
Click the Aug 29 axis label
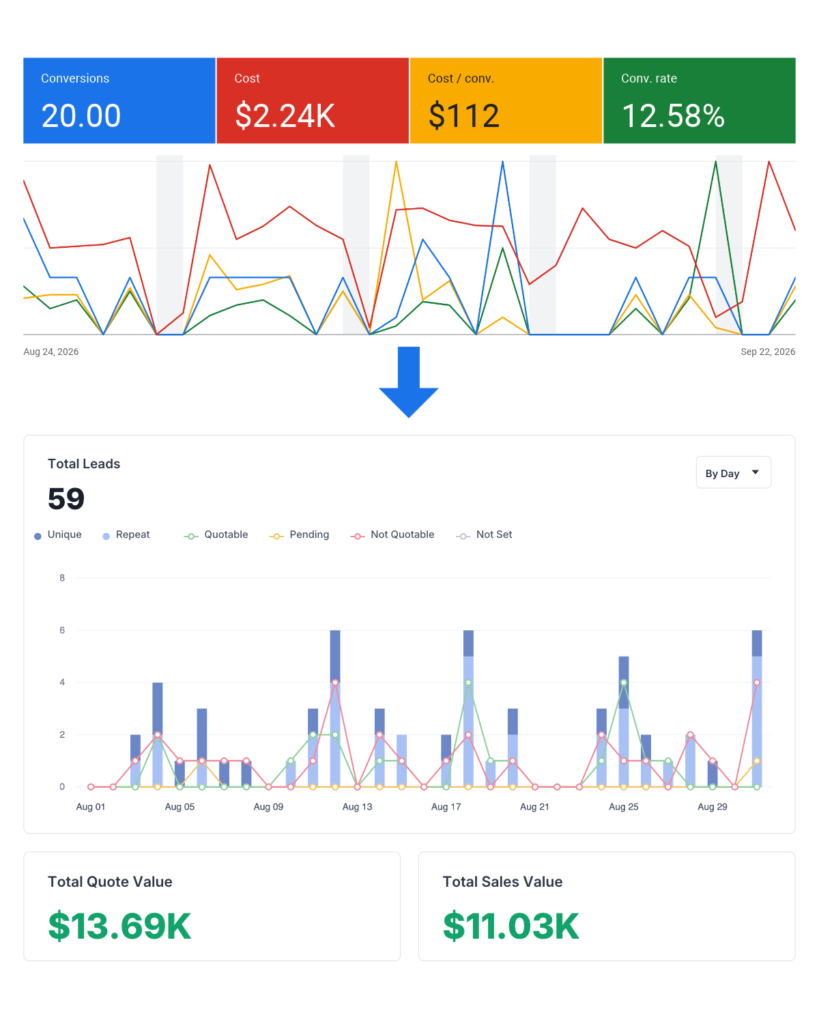click(713, 807)
